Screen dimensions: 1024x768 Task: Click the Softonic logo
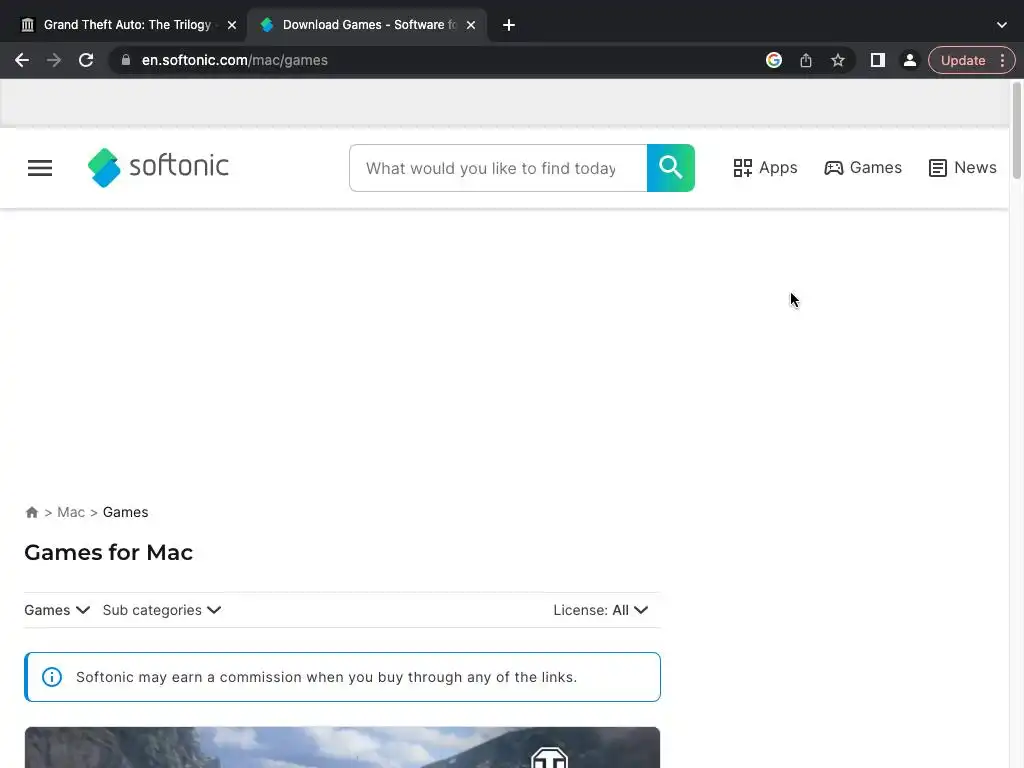[158, 167]
